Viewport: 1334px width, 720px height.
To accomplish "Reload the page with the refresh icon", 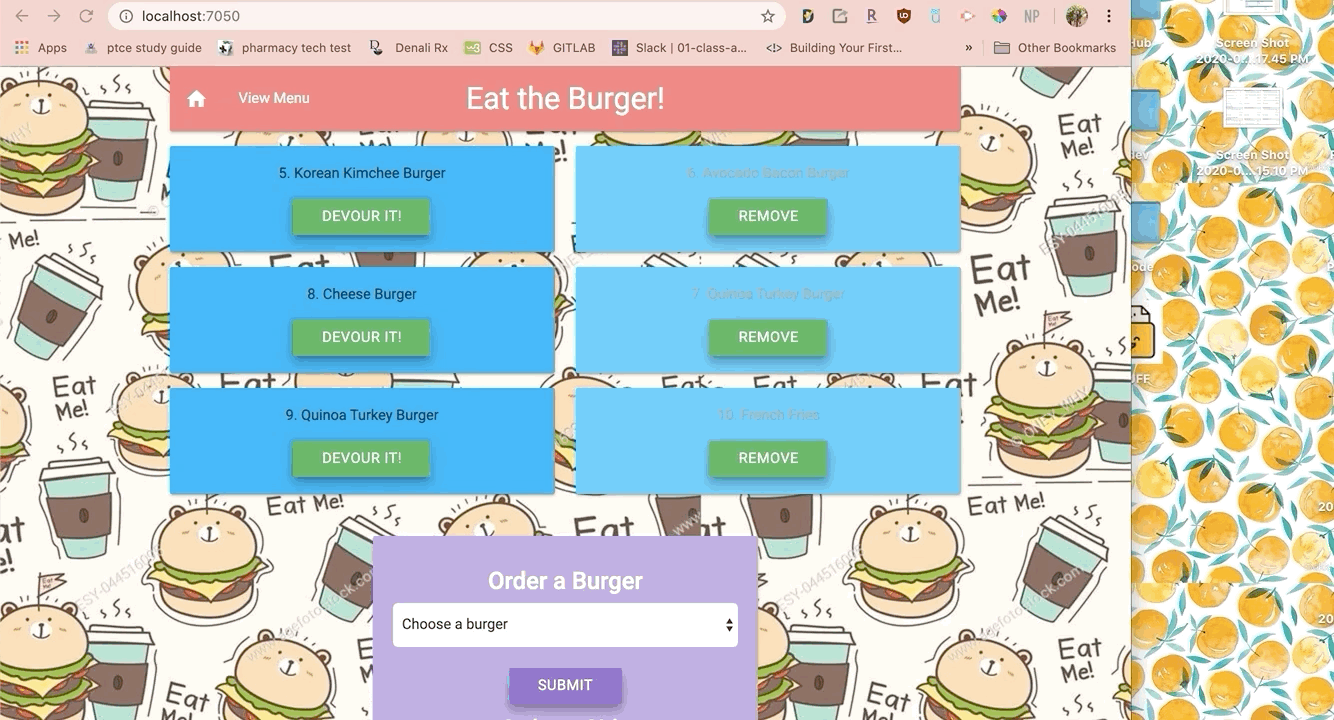I will pyautogui.click(x=86, y=16).
